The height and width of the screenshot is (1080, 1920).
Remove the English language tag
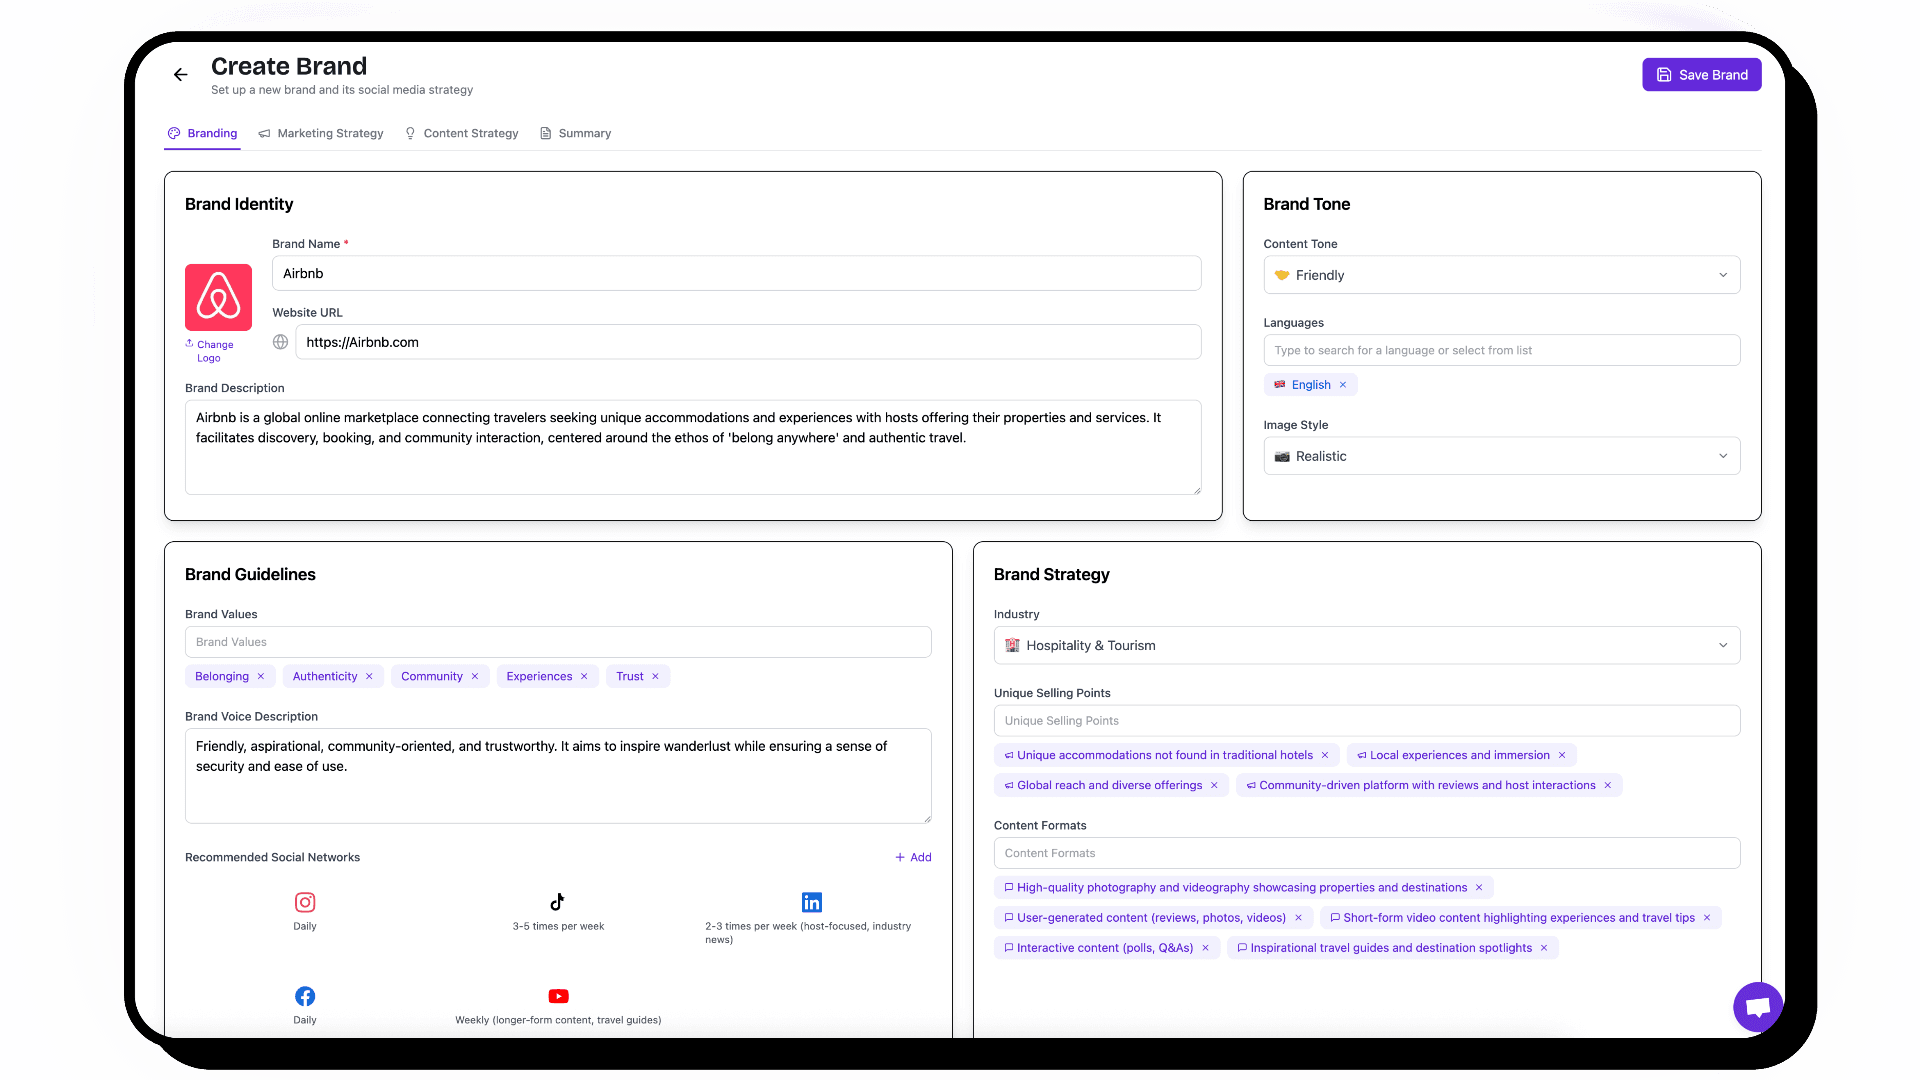pyautogui.click(x=1343, y=384)
